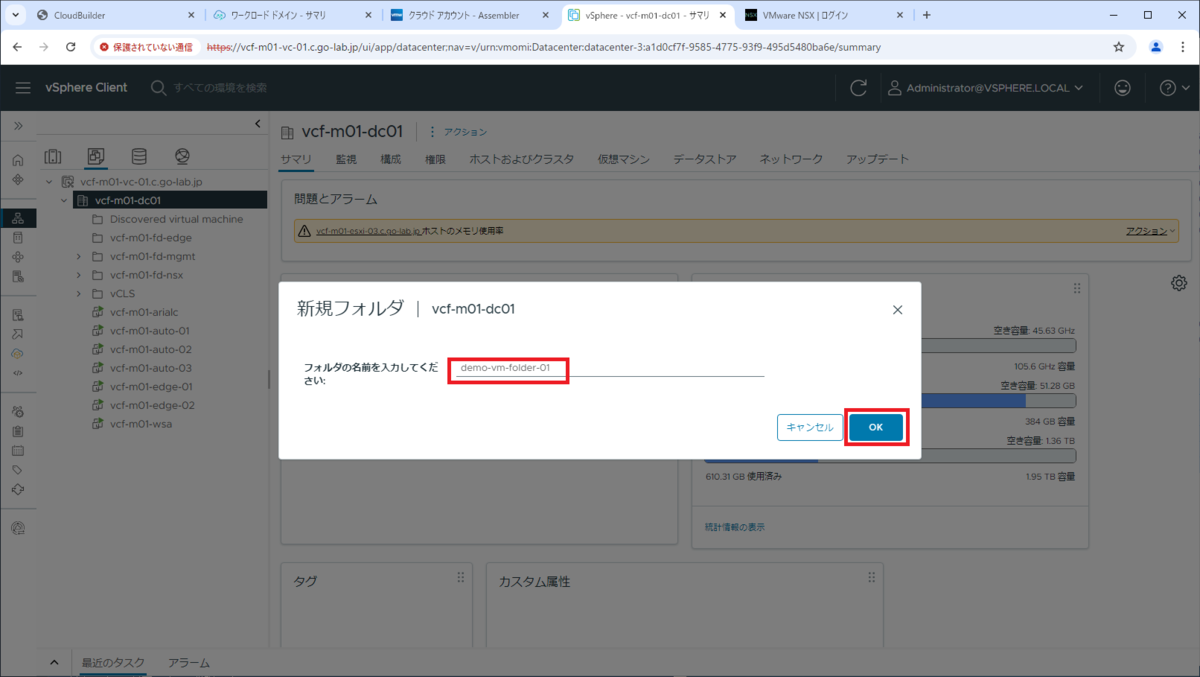The image size is (1200, 677).
Task: Select vcf-m01-fd-edge folder in tree
Action: pos(150,238)
